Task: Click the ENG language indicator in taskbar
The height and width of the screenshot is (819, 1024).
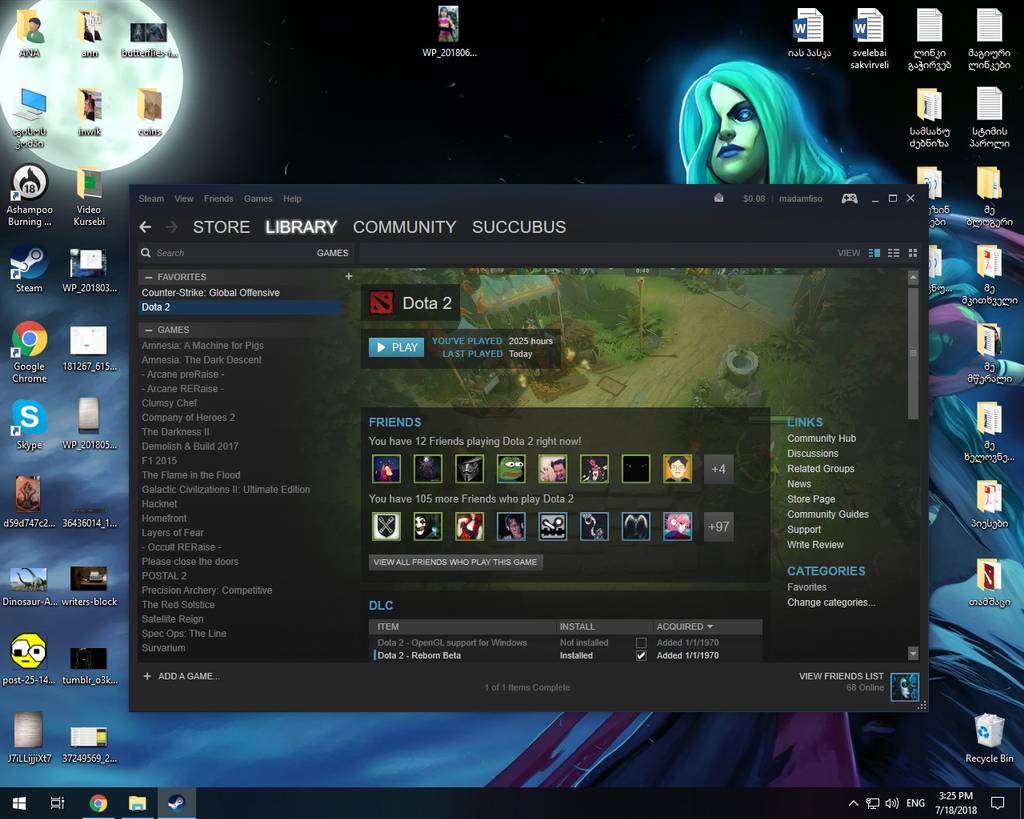Action: [x=915, y=803]
